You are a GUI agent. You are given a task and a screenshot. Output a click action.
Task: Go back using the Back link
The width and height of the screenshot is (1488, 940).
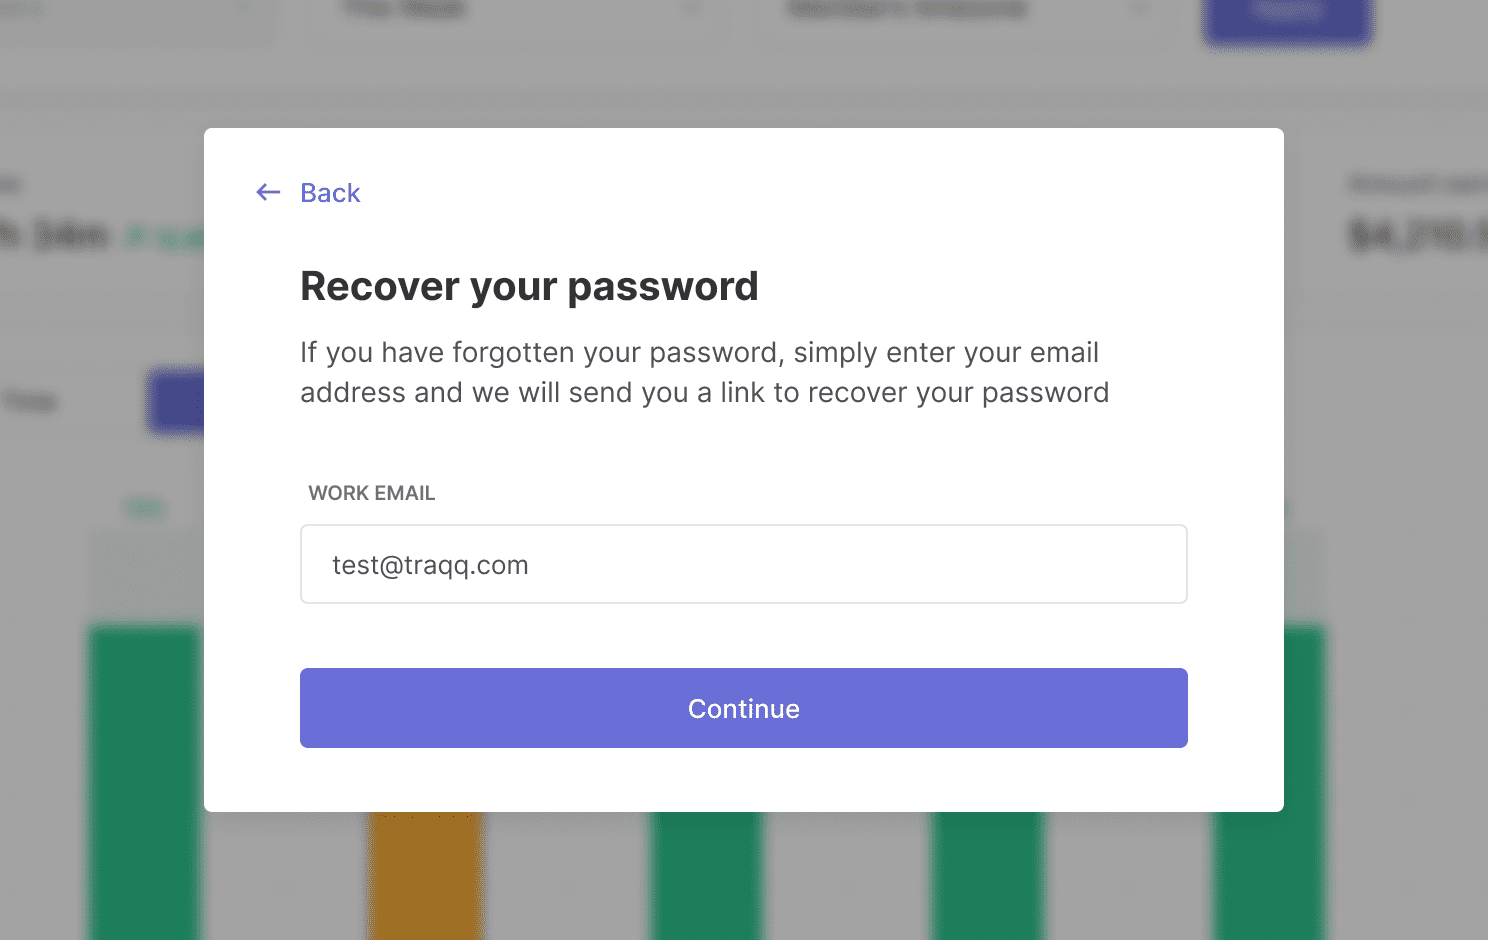click(330, 193)
